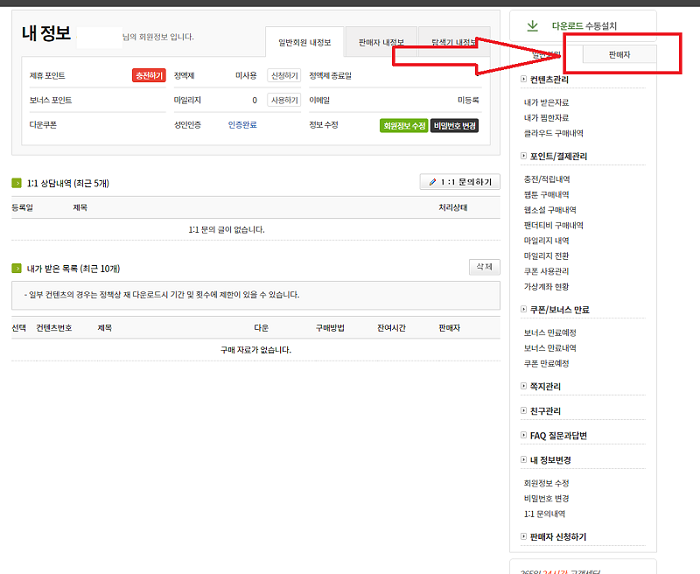Select the 판매자 내정보 tab

pos(379,42)
